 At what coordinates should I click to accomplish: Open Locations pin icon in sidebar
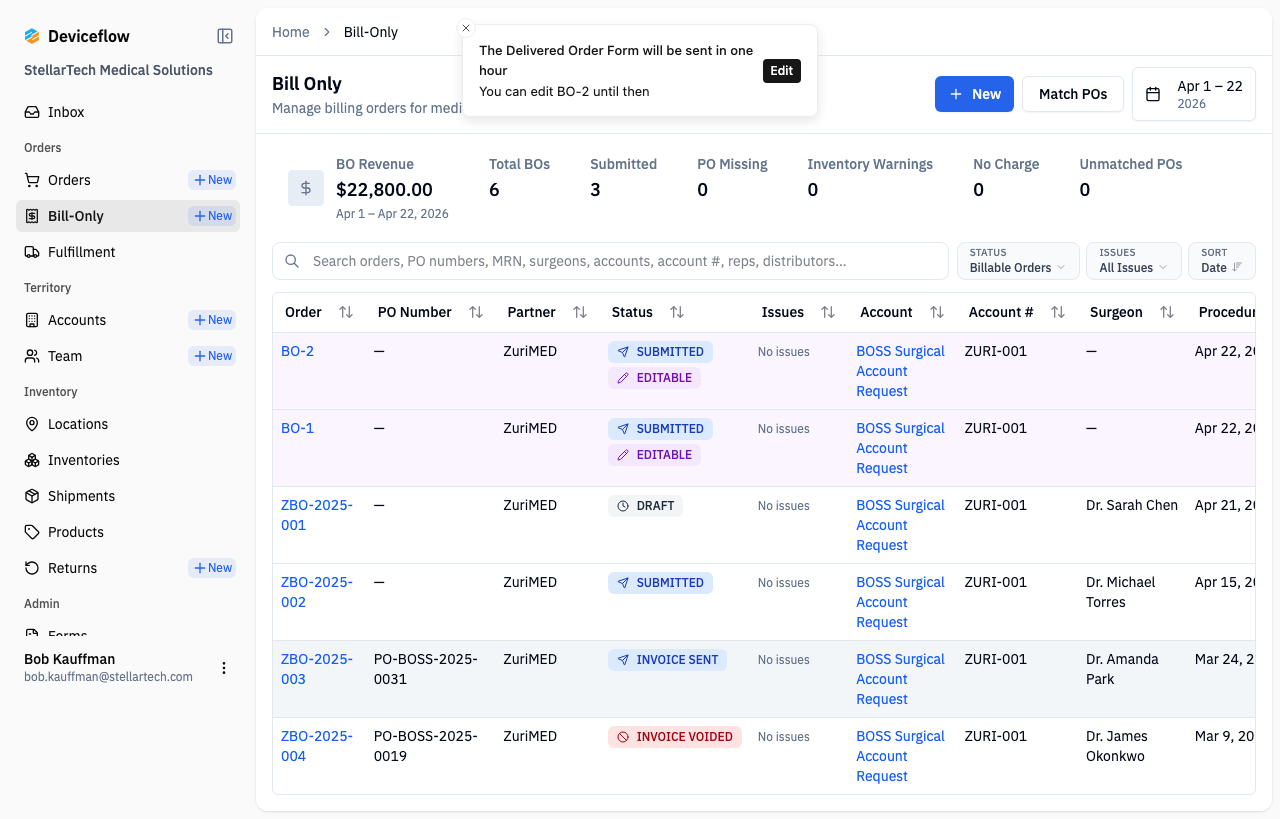[32, 424]
